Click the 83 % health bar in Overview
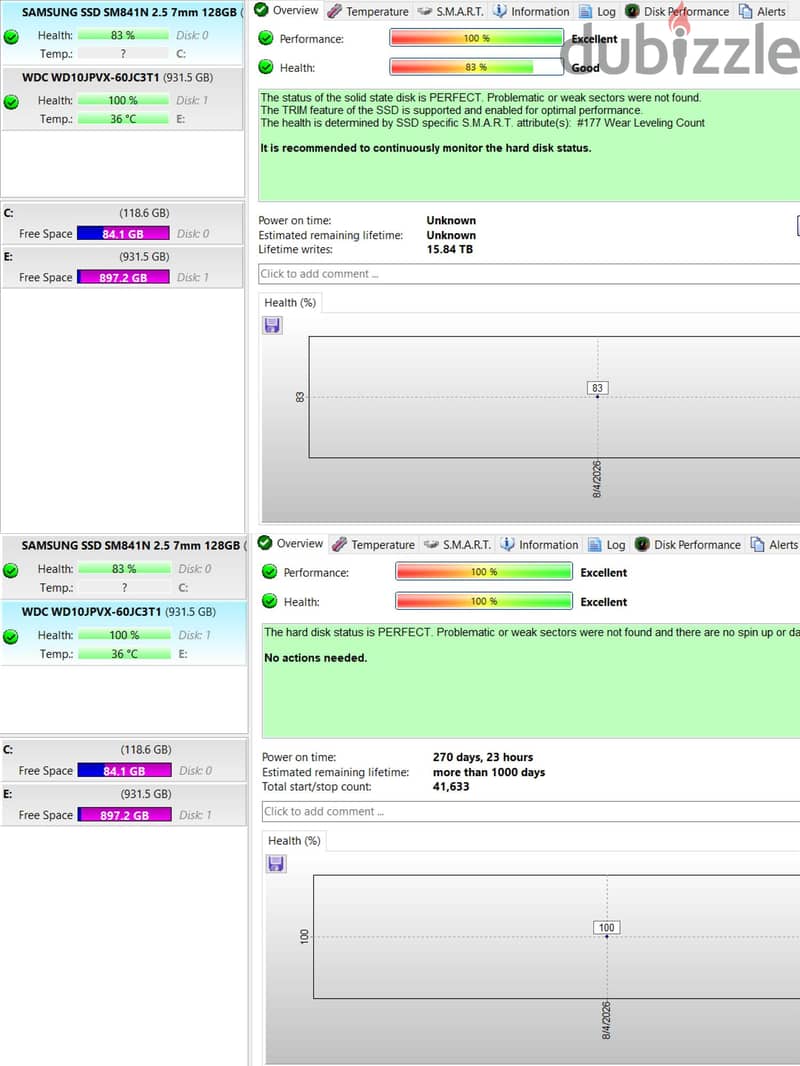Viewport: 800px width, 1066px height. [x=476, y=67]
